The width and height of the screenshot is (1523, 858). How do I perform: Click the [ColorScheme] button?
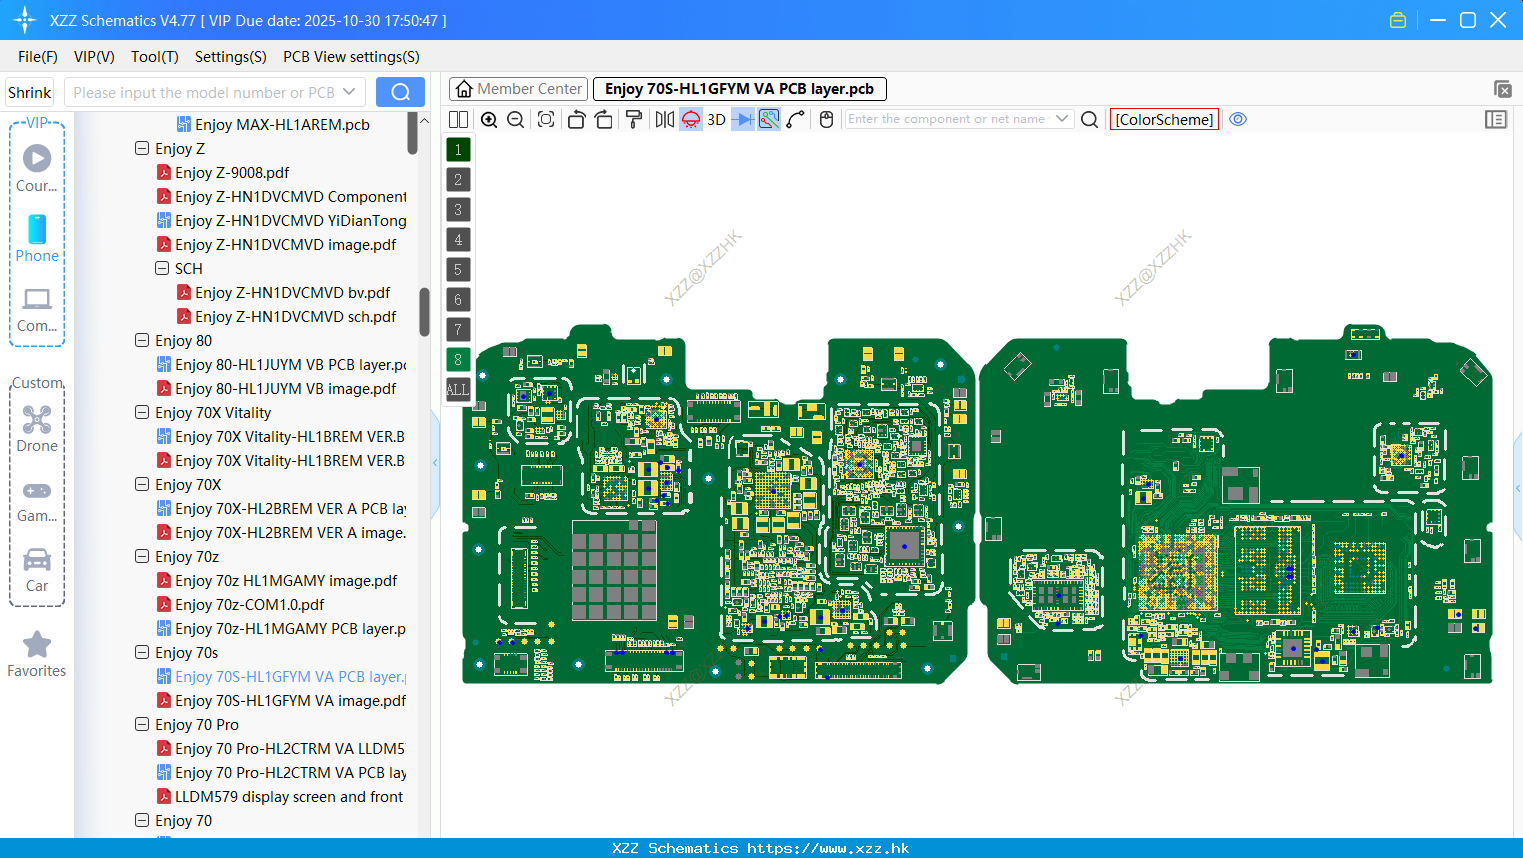click(1164, 119)
